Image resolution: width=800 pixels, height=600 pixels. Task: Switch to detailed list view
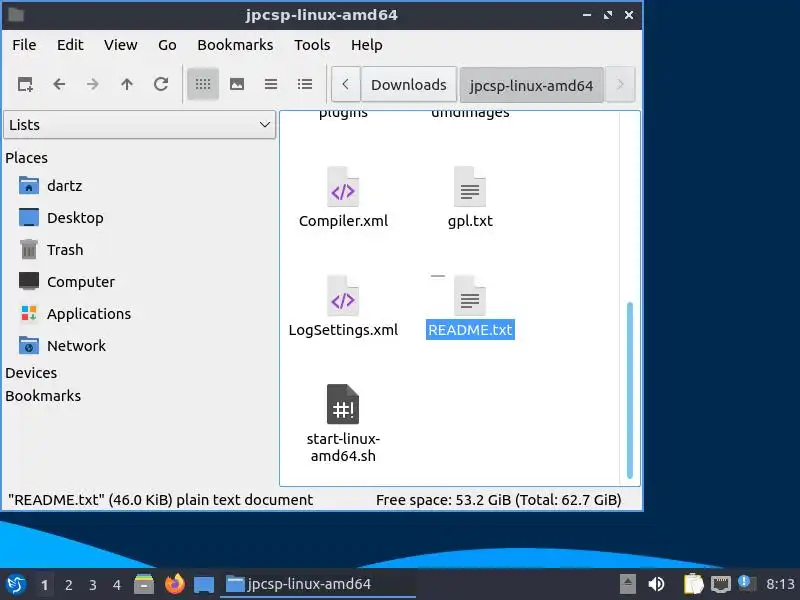(305, 84)
